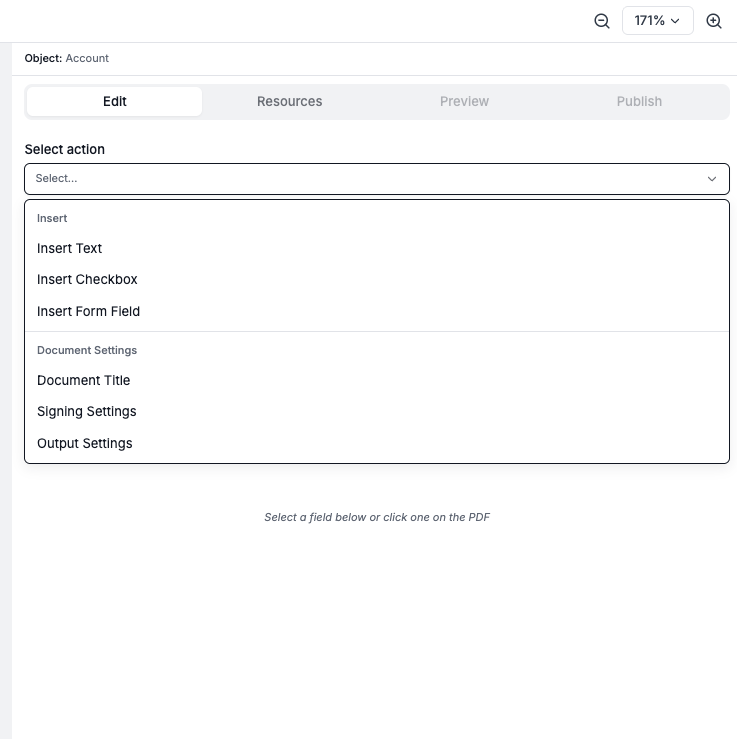This screenshot has height=739, width=737.
Task: Click the 'Select a field below' hint text
Action: click(377, 517)
